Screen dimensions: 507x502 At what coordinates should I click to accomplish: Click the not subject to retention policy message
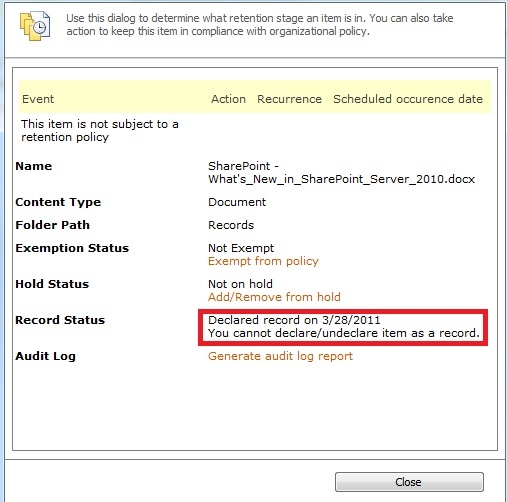point(100,131)
